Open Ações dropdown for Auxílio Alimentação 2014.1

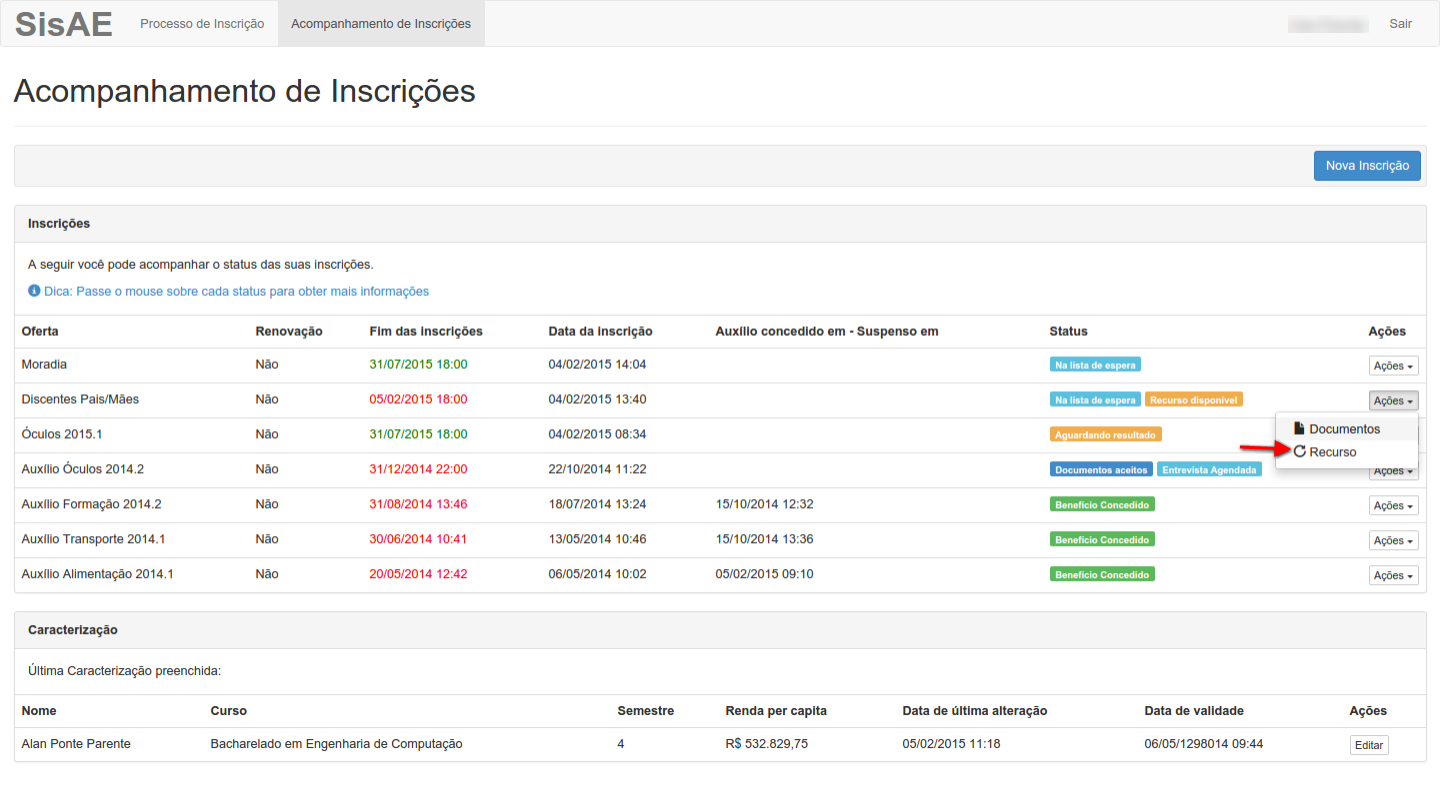tap(1393, 576)
